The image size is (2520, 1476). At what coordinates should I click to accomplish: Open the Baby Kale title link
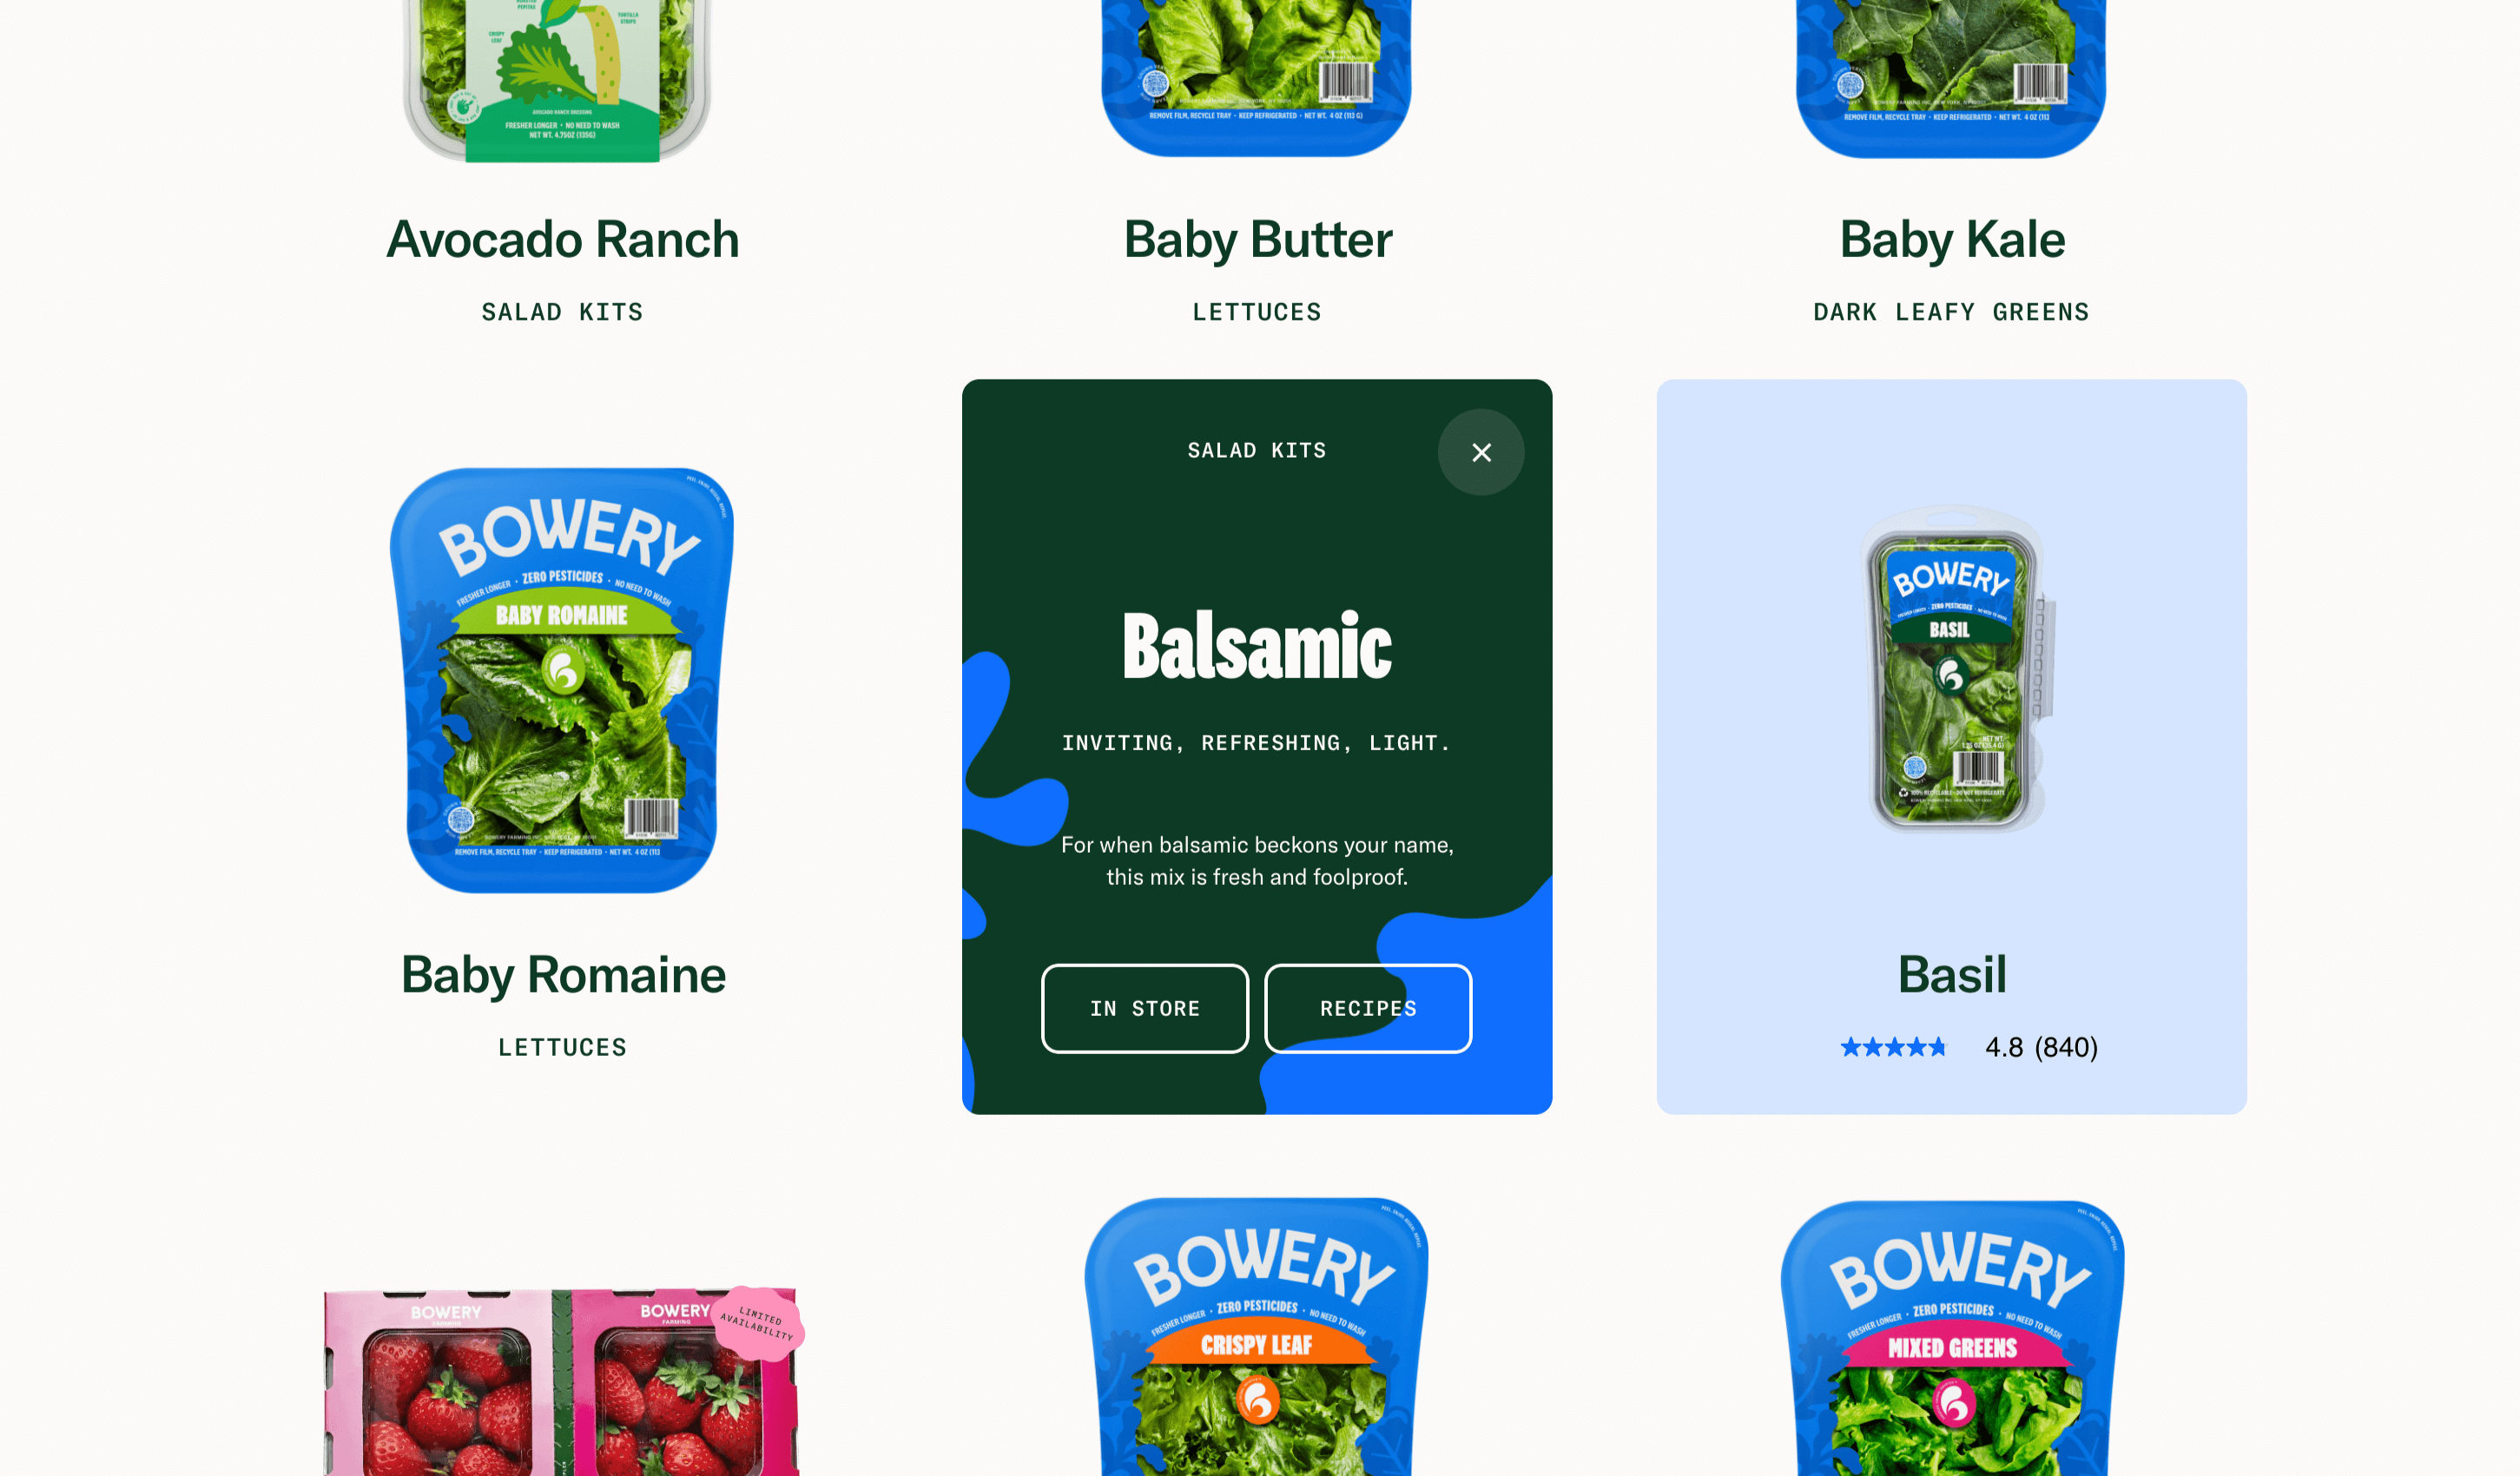pyautogui.click(x=1952, y=239)
